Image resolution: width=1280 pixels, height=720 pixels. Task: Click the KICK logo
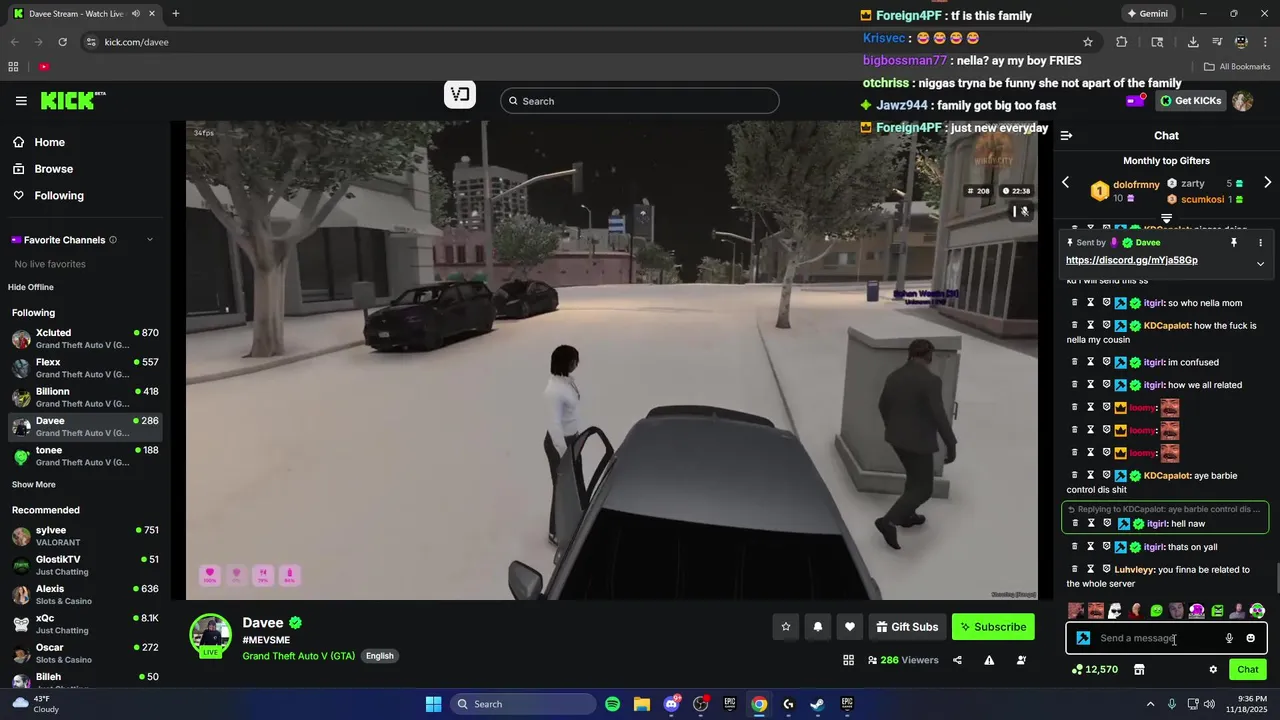pos(72,100)
